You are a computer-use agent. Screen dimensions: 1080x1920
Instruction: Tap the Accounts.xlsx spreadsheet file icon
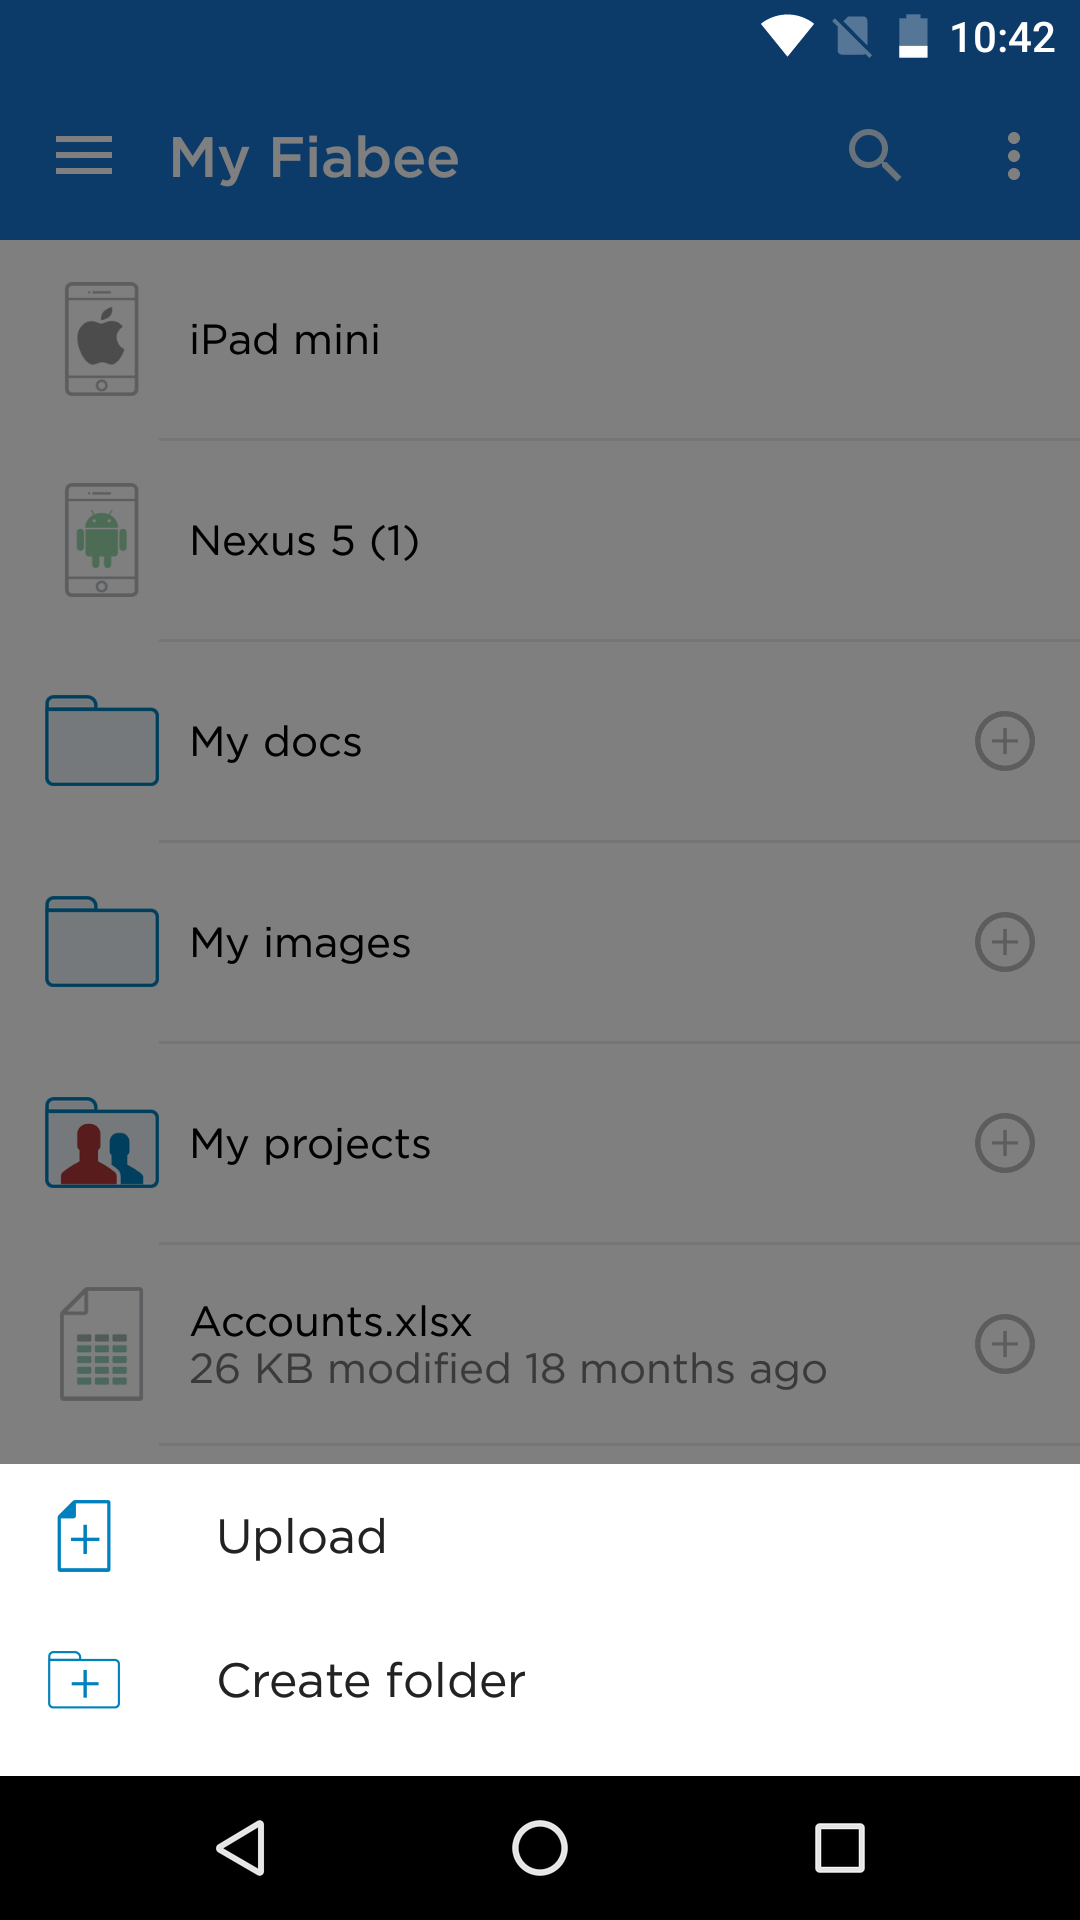pos(102,1344)
